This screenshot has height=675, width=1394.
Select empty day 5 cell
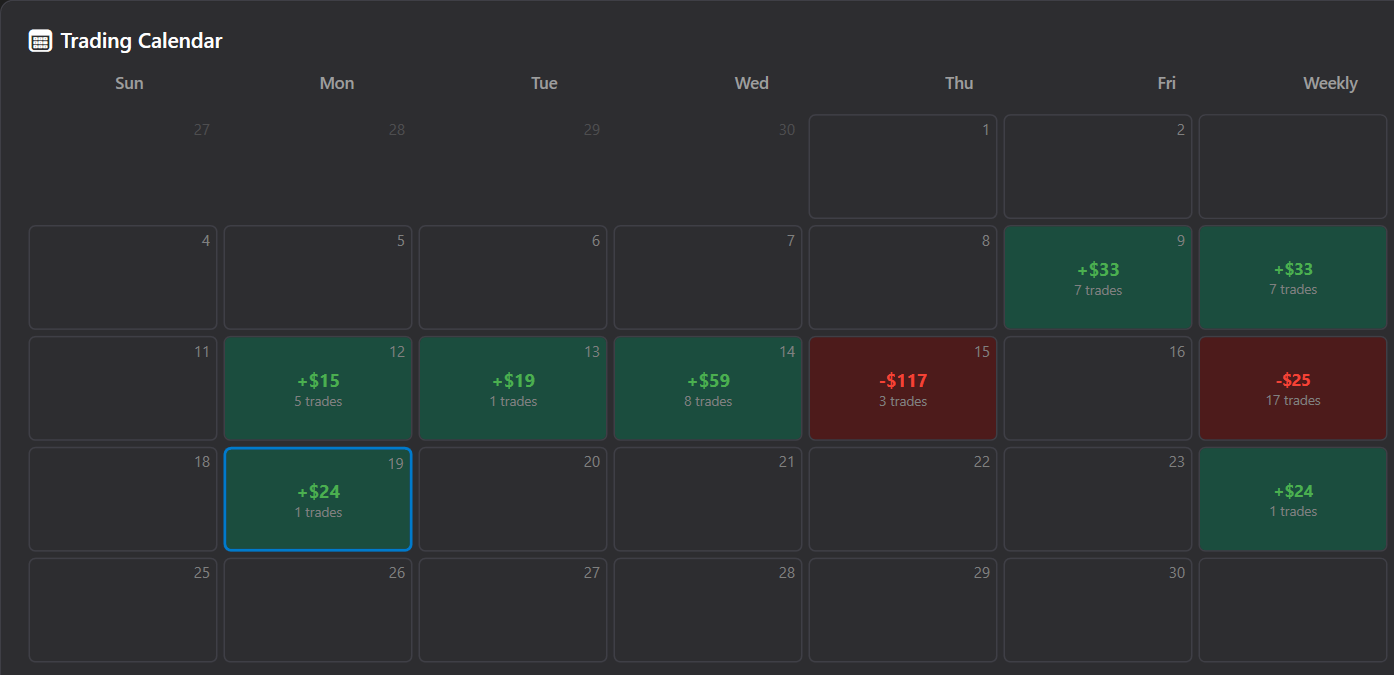[318, 277]
